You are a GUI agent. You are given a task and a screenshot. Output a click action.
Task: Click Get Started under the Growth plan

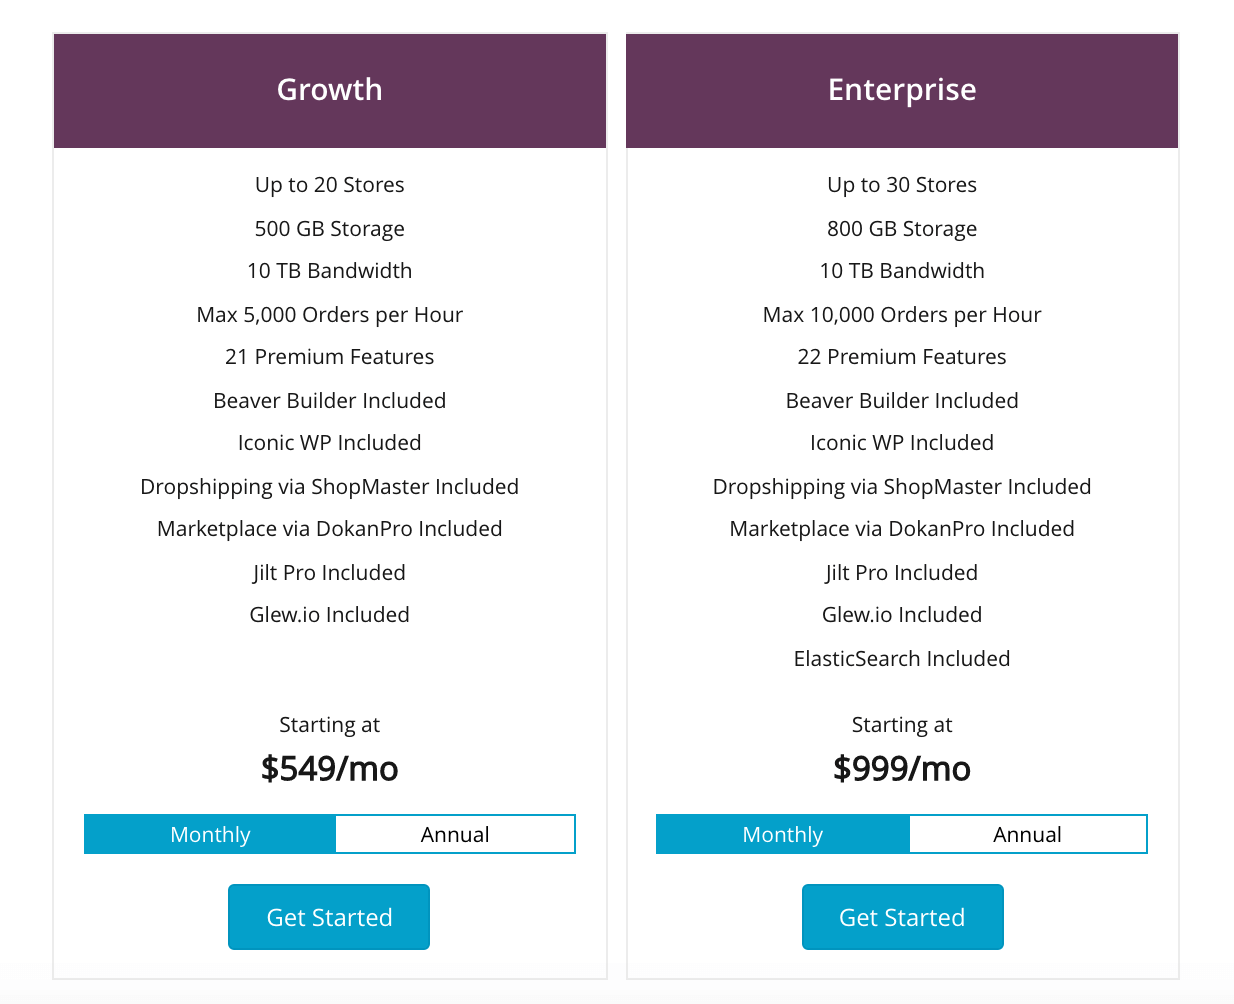[329, 916]
